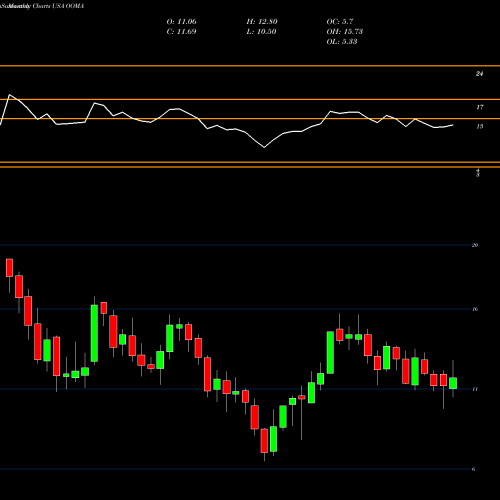Click the '16' price axis label
Image resolution: width=500 pixels, height=500 pixels.
tap(475, 309)
